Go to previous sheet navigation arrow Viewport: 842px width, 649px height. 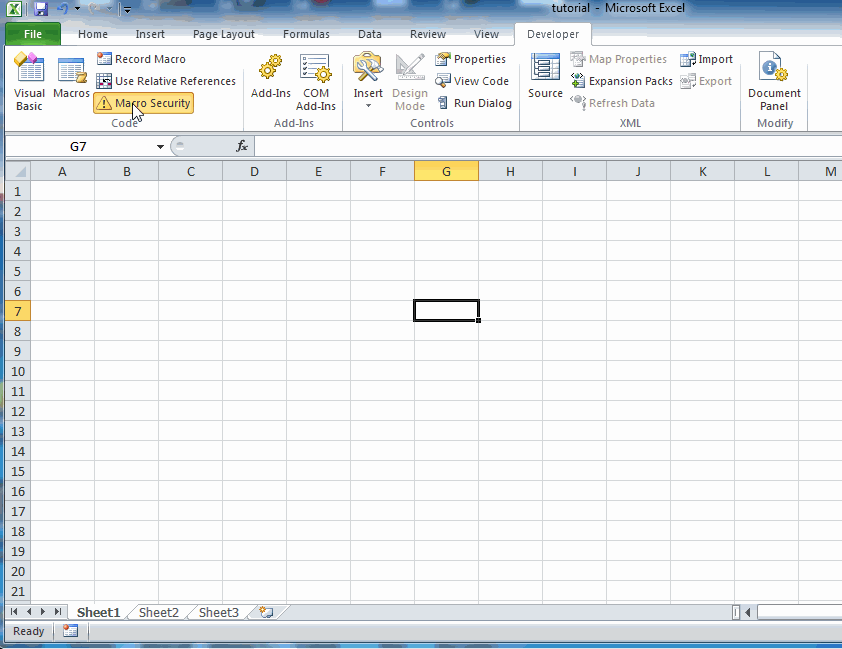tap(29, 611)
